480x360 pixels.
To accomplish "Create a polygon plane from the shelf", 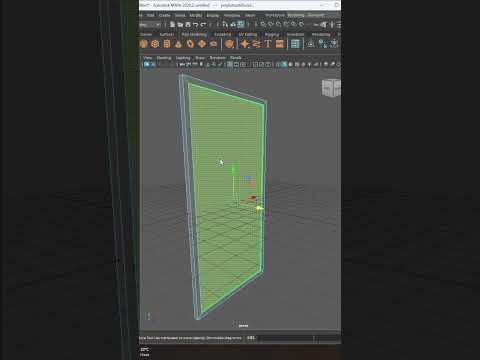I will pos(202,44).
